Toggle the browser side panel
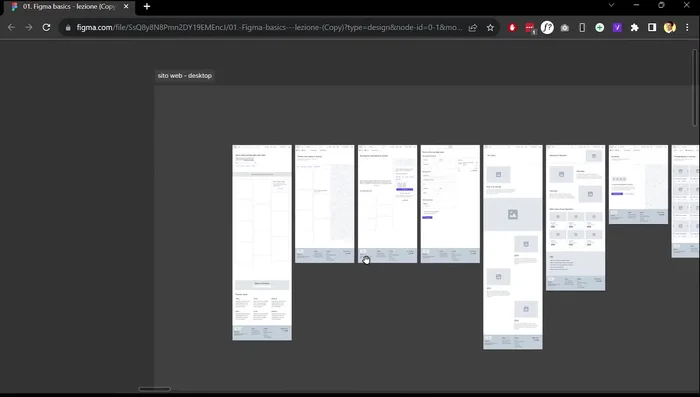700x397 pixels. (652, 28)
